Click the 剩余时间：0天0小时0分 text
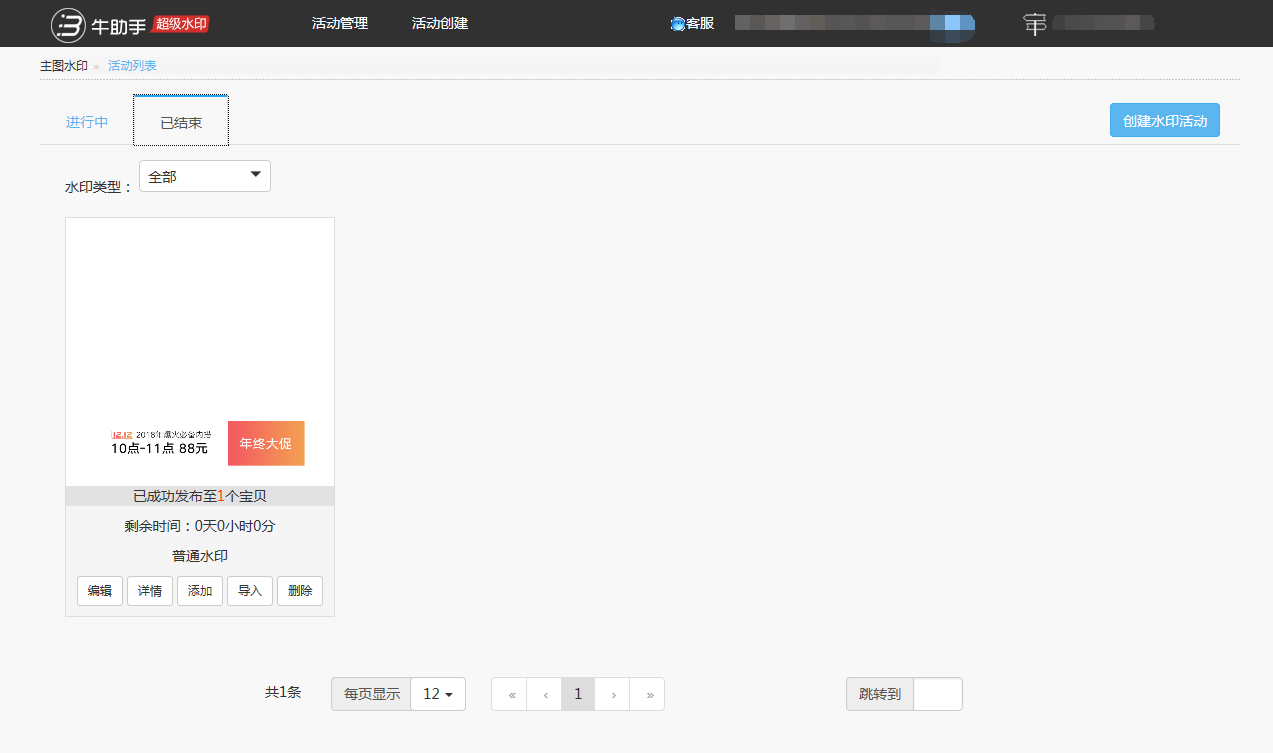Image resolution: width=1273 pixels, height=753 pixels. point(200,526)
